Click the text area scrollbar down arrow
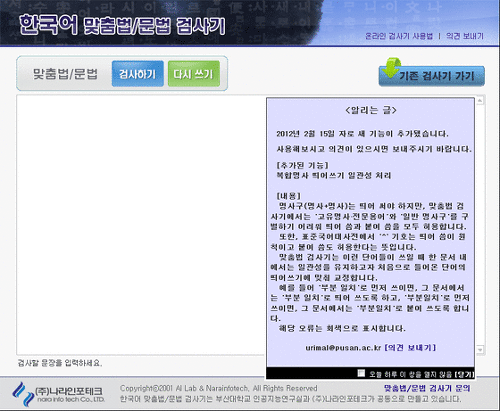 point(480,350)
